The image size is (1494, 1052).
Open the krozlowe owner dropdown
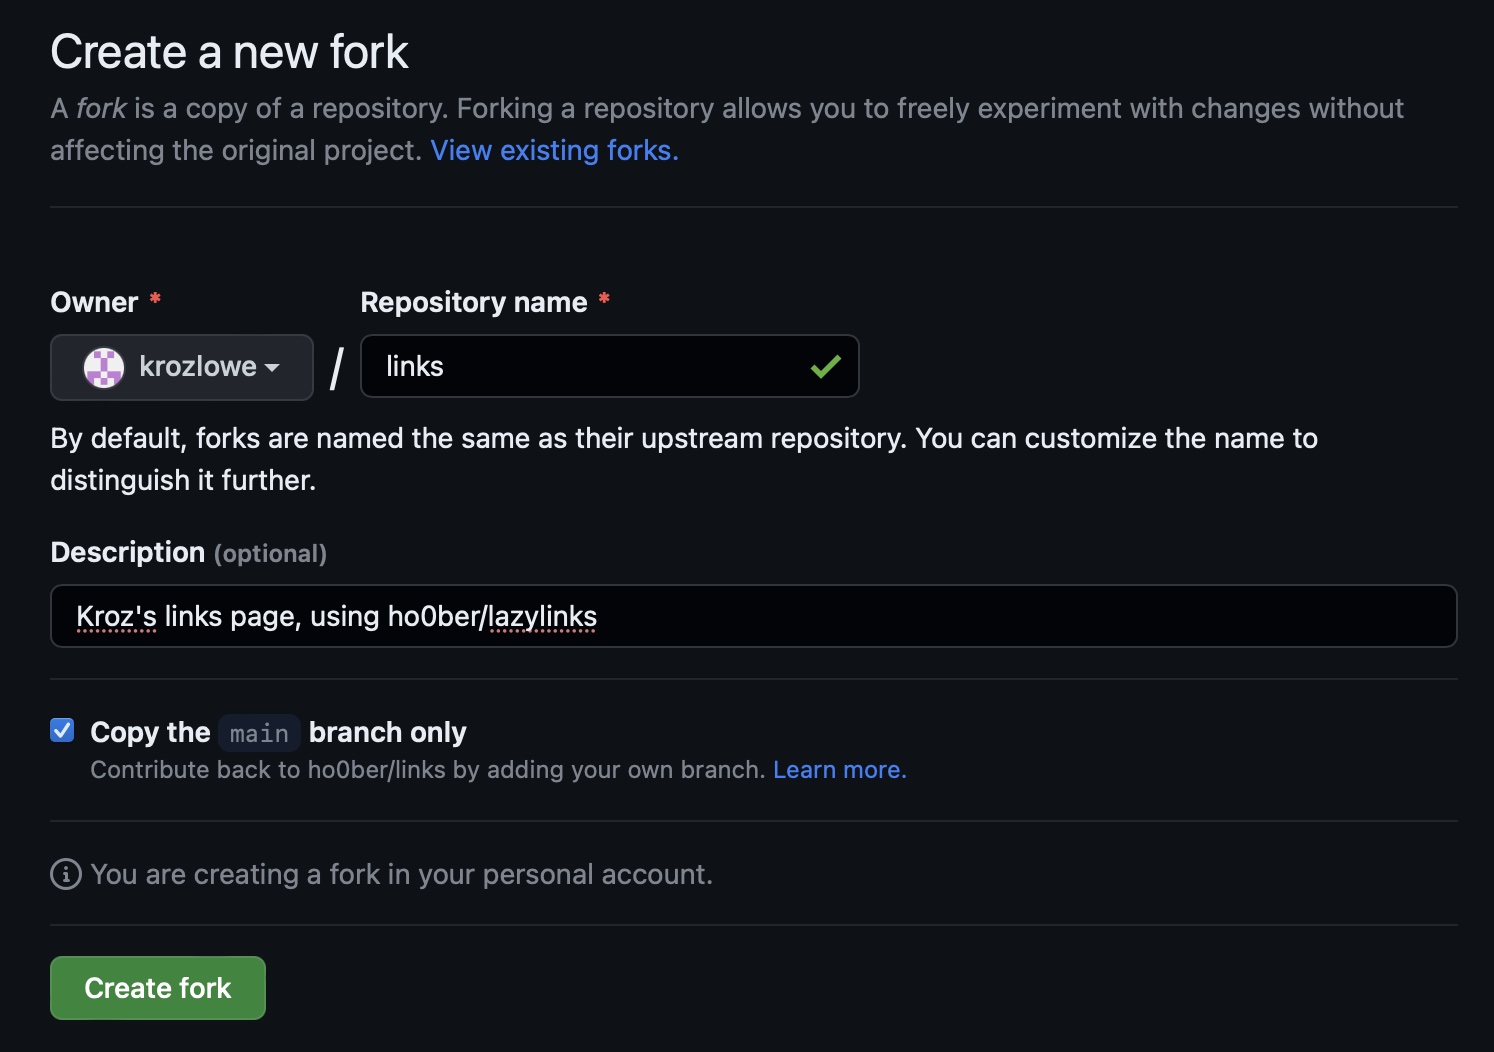coord(182,367)
